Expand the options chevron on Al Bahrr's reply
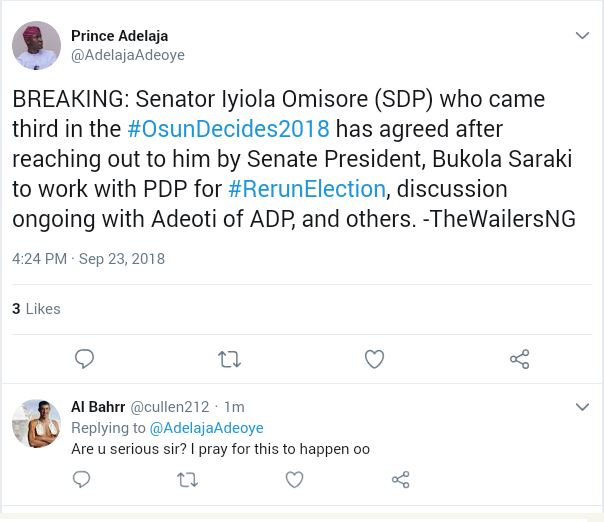The height and width of the screenshot is (522, 604). pos(582,407)
